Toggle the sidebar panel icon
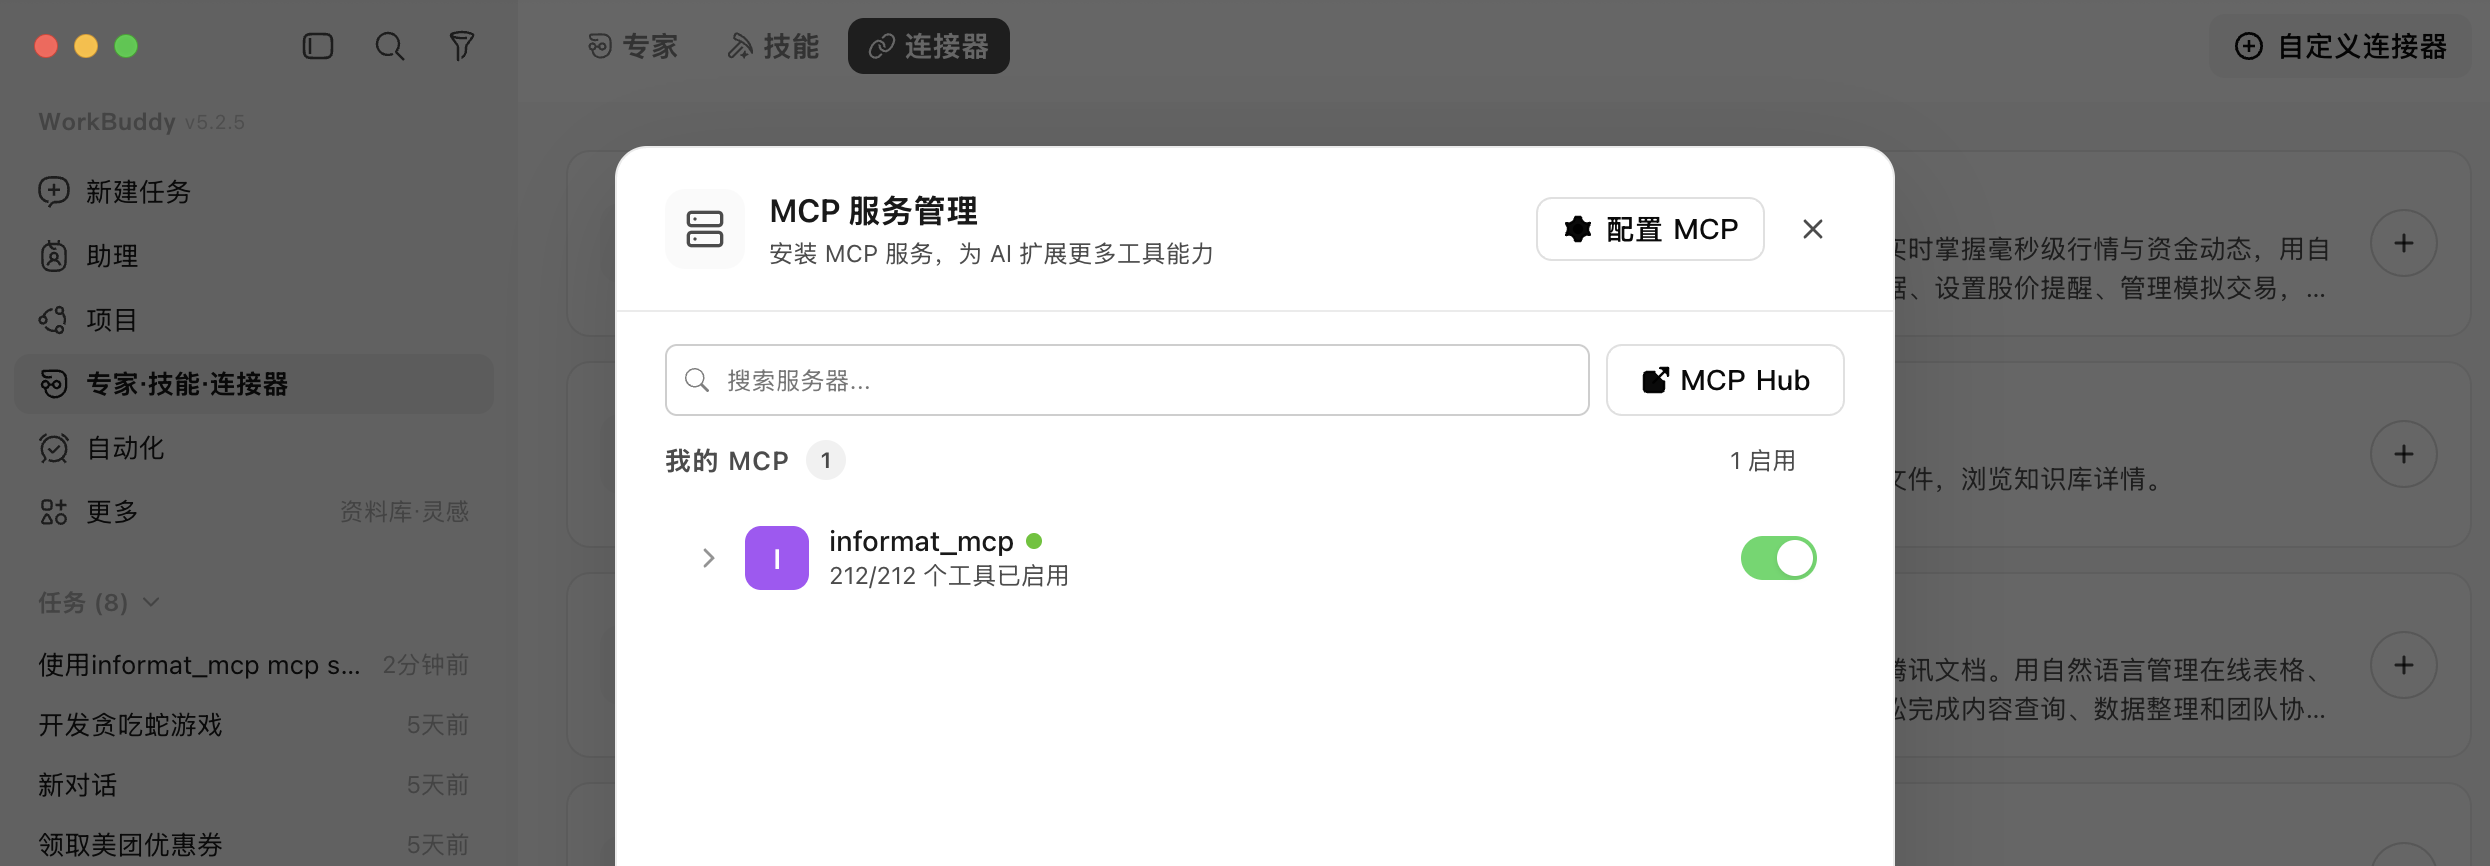The width and height of the screenshot is (2490, 866). pyautogui.click(x=318, y=46)
